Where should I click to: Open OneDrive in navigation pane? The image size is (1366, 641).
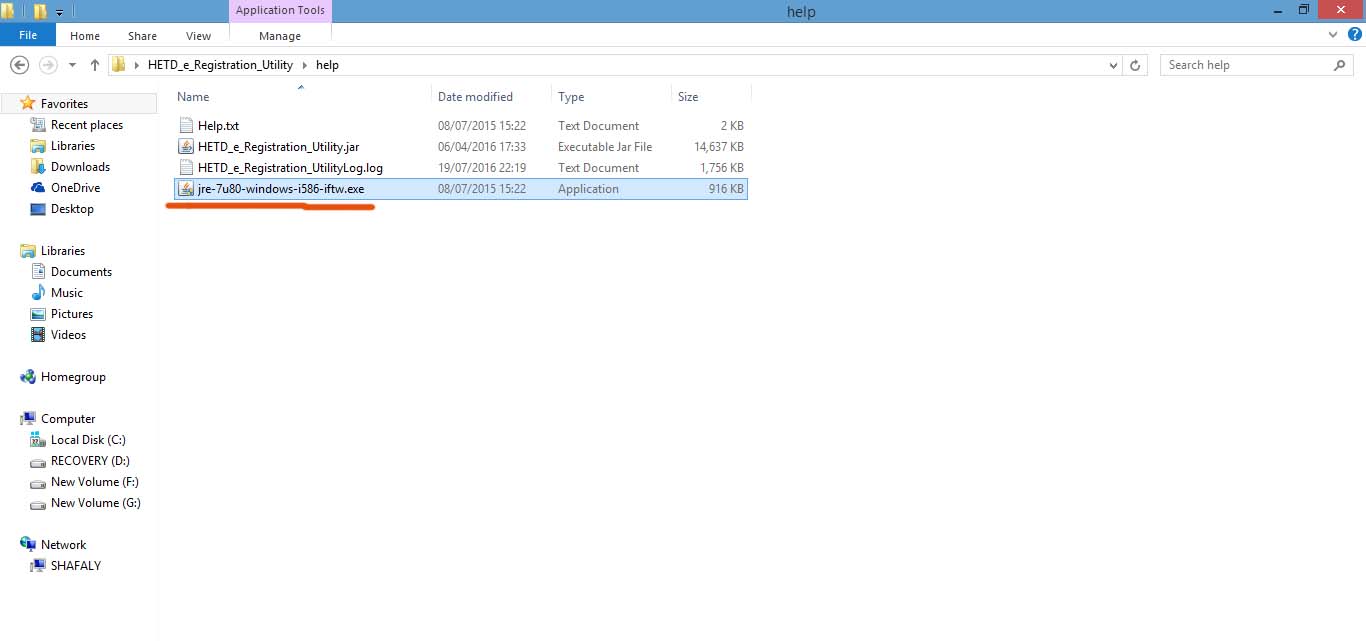(x=75, y=188)
